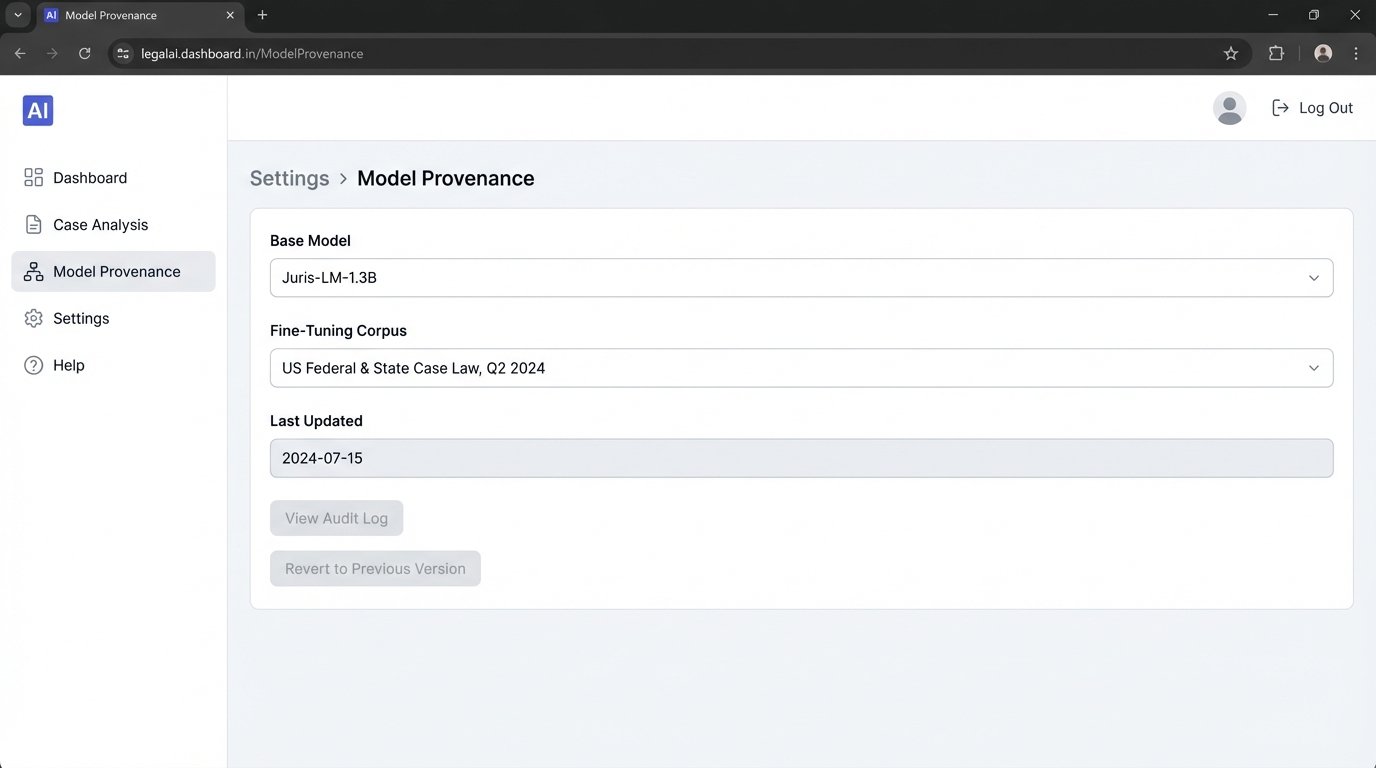Open Dashboard from the sidebar
This screenshot has height=768, width=1376.
point(90,178)
